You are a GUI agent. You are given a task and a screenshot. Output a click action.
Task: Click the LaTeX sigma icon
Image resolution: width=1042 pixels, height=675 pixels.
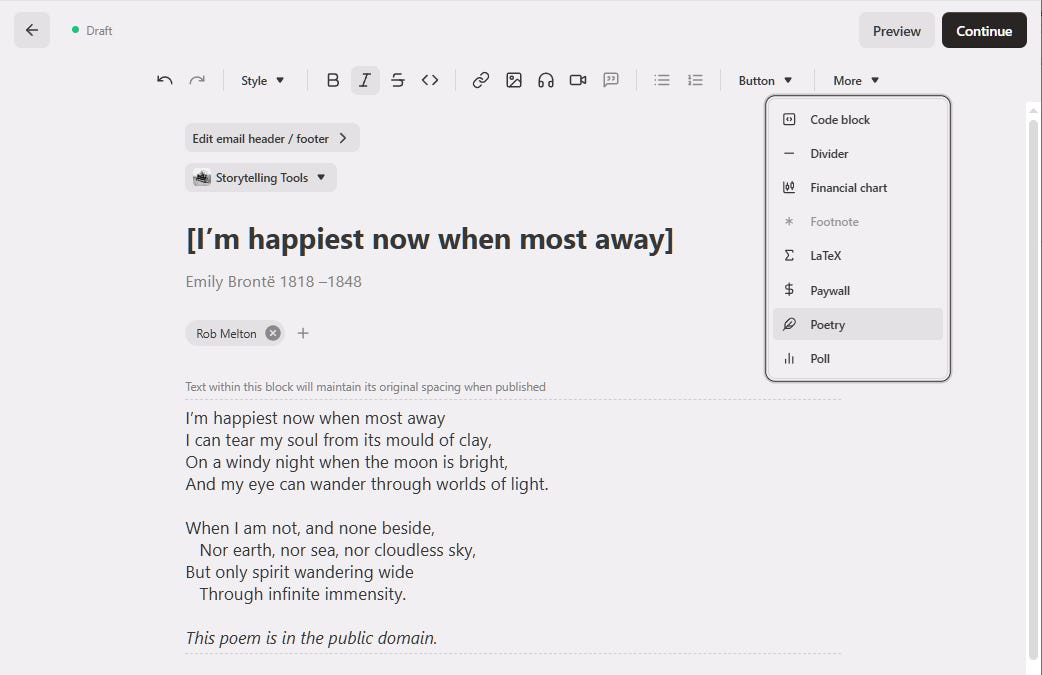(x=789, y=256)
